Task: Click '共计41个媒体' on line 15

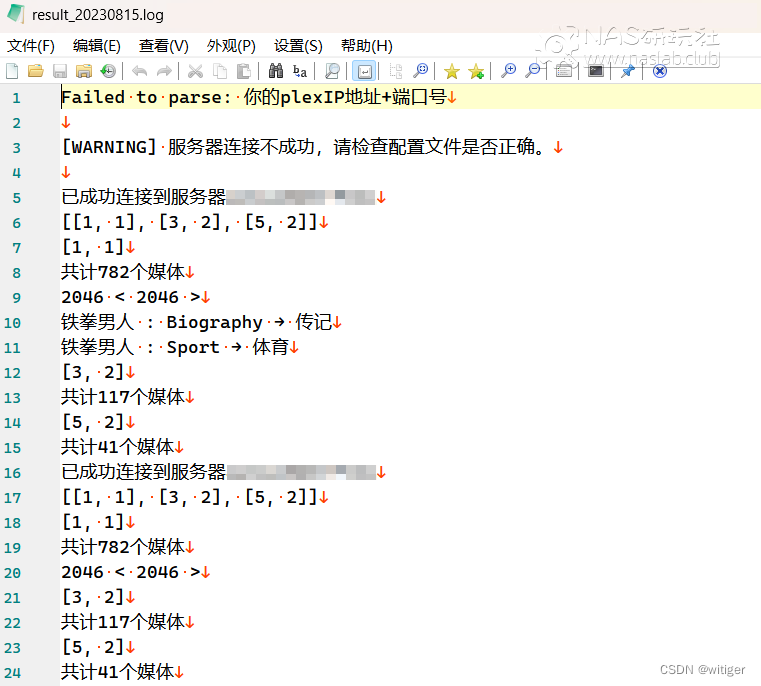Action: click(x=117, y=447)
